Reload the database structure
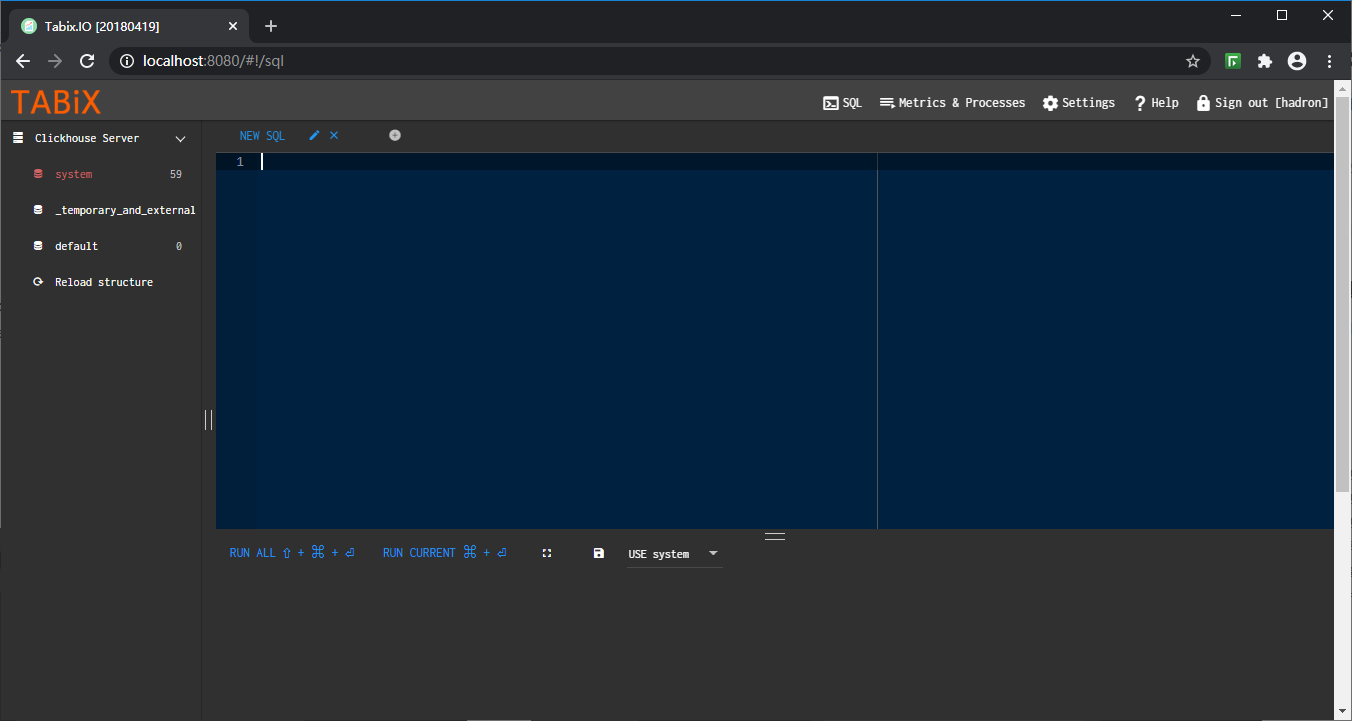1352x721 pixels. point(103,281)
